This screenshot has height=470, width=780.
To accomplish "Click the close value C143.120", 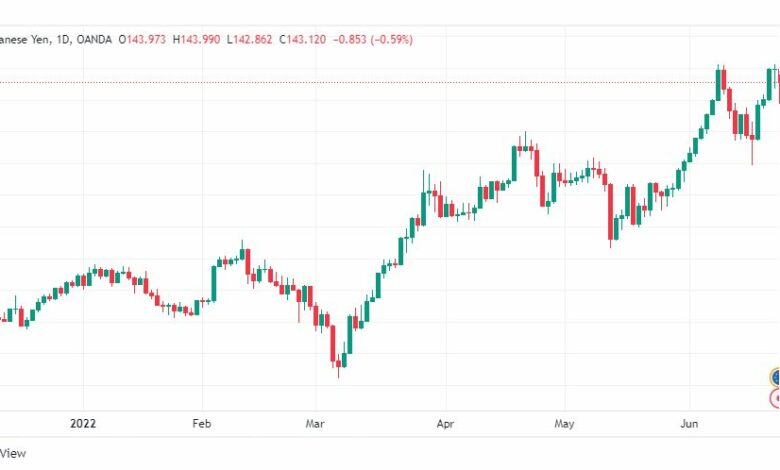I will [x=302, y=39].
